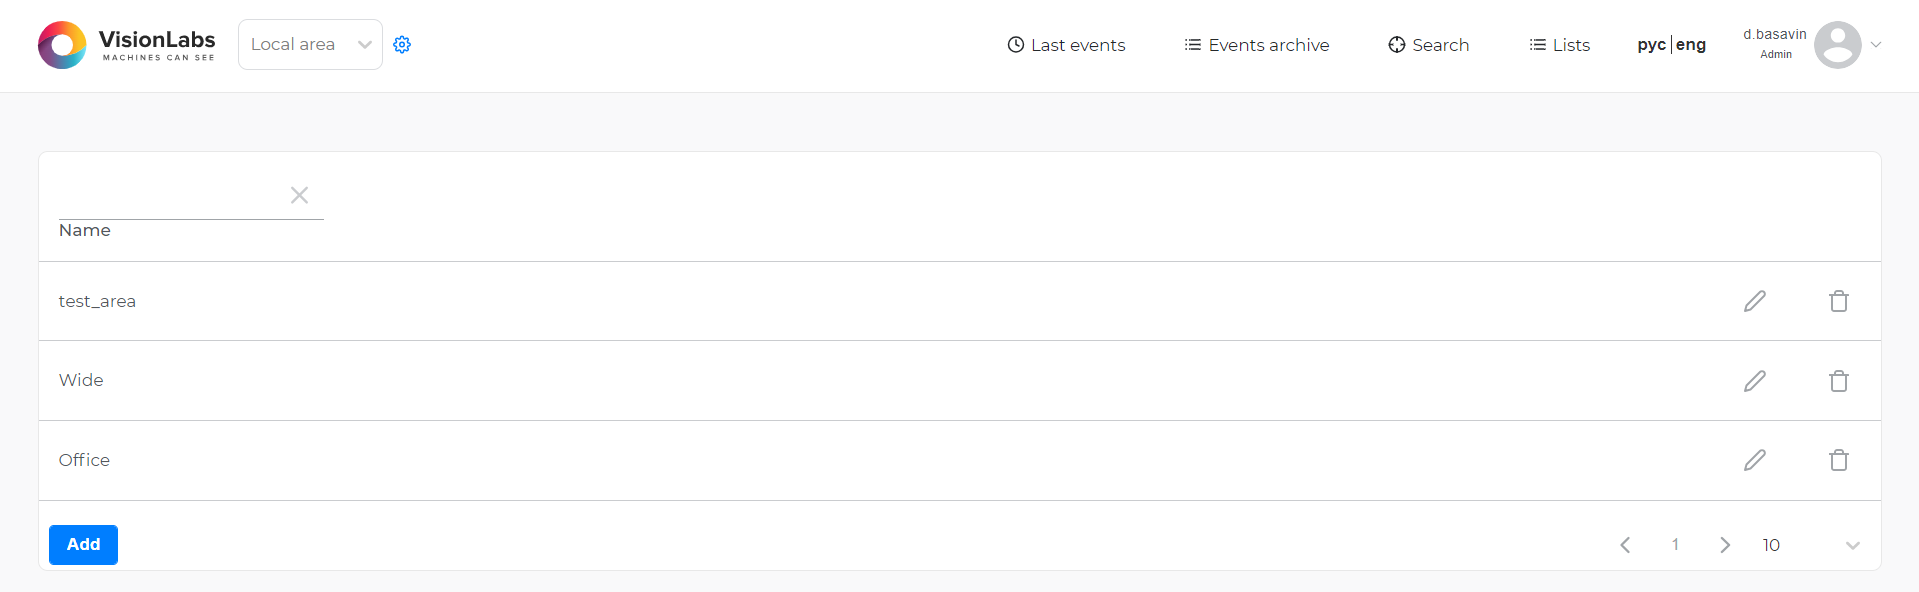Click the user avatar icon
The width and height of the screenshot is (1919, 592).
point(1837,45)
